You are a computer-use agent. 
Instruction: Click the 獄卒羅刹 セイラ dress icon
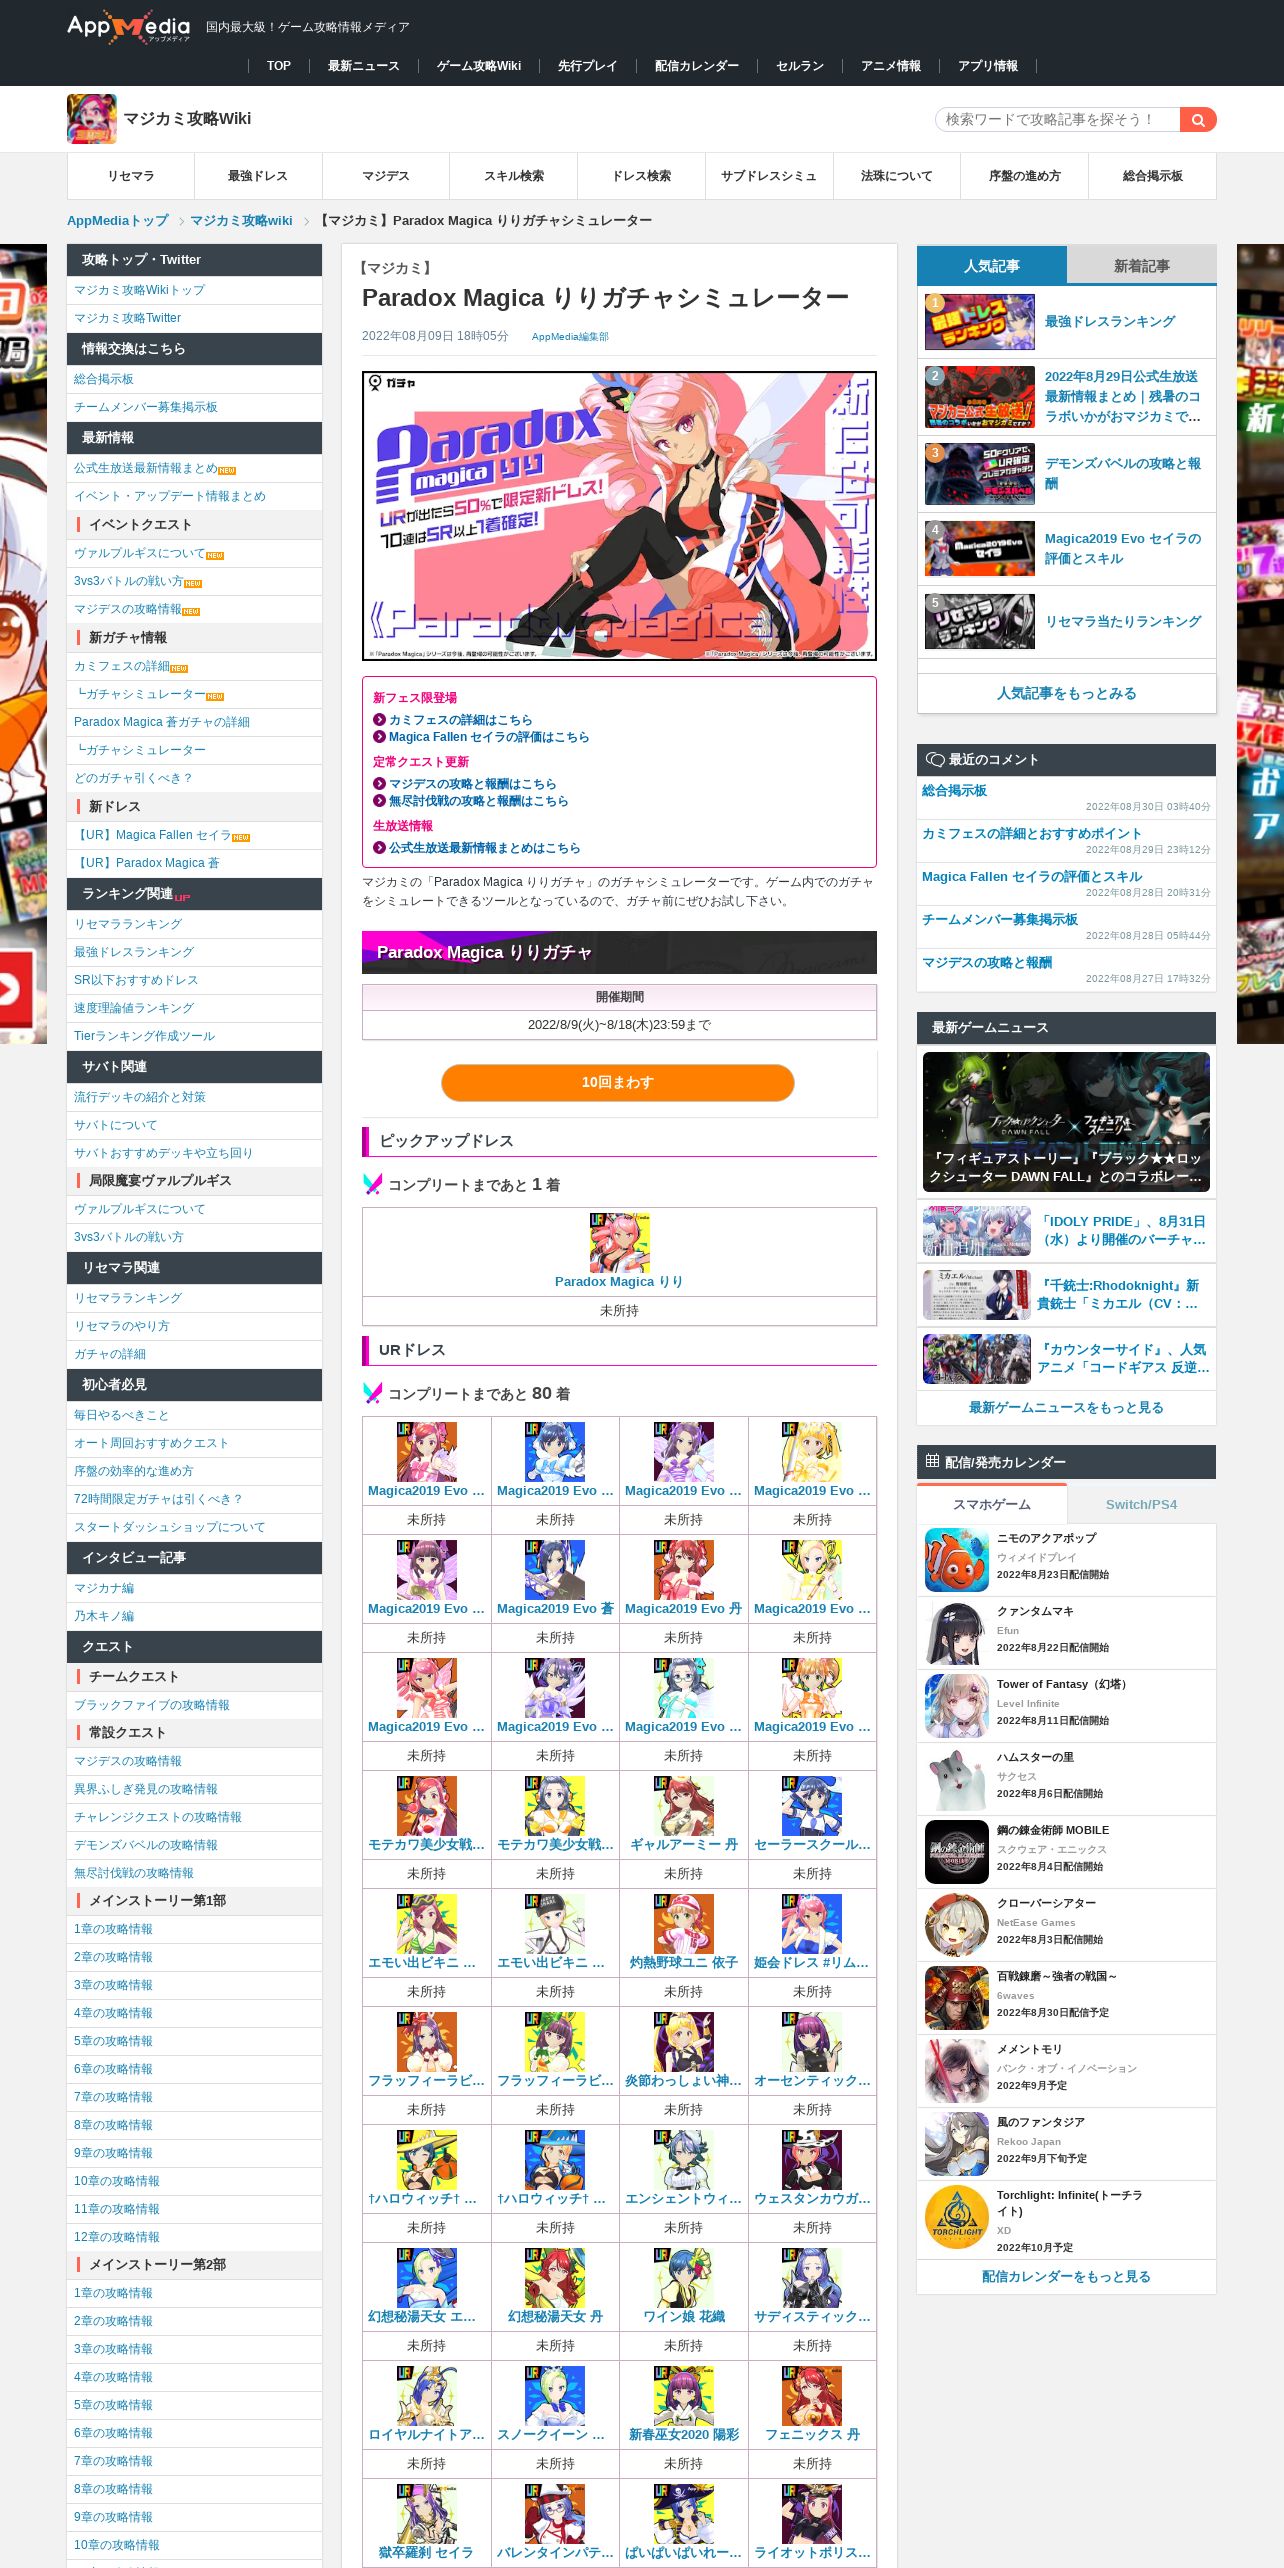(426, 2513)
